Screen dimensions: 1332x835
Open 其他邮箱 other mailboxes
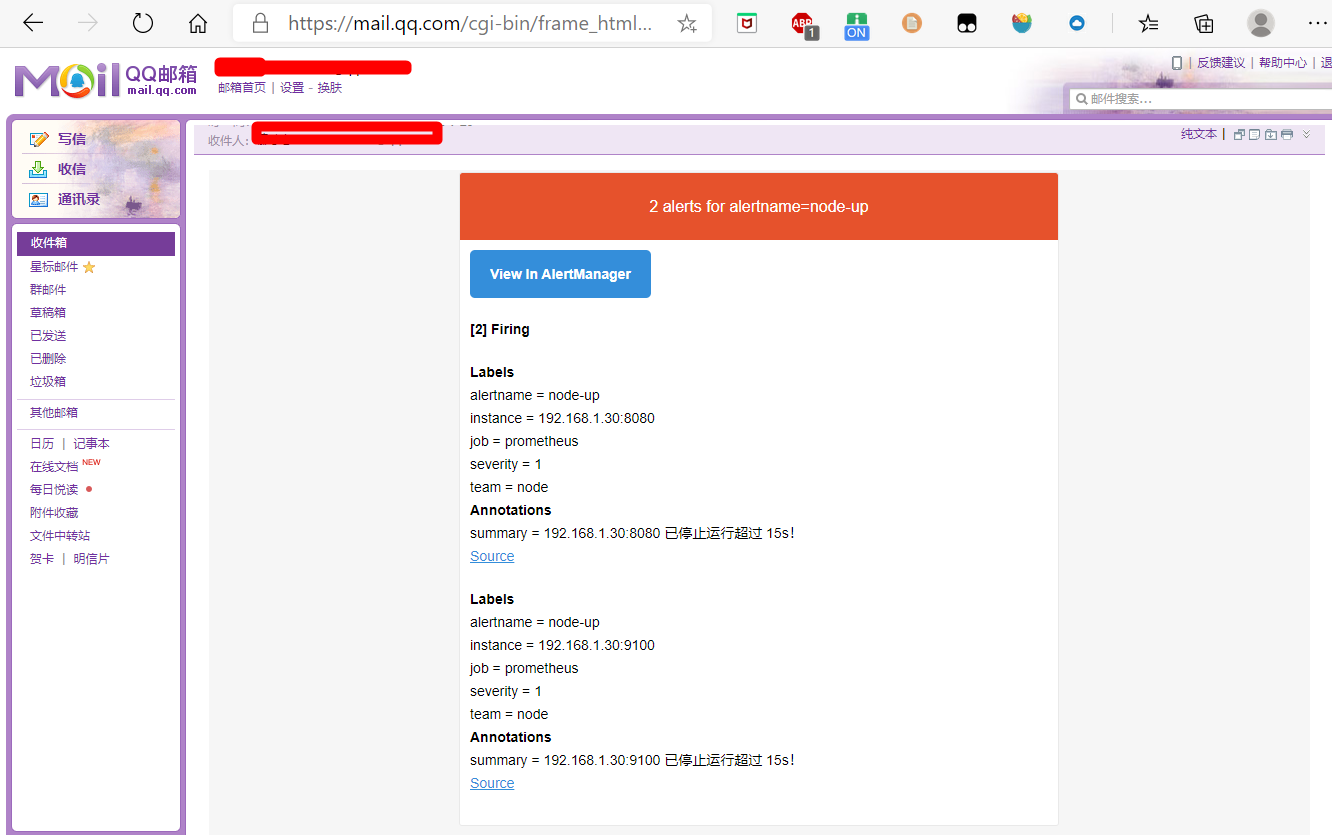click(x=54, y=413)
